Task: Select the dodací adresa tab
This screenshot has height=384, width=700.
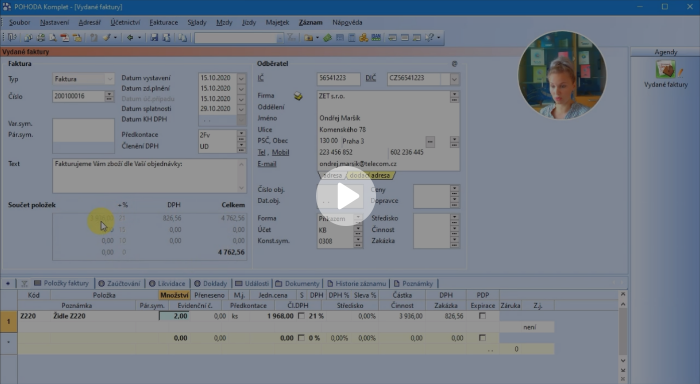Action: point(370,175)
